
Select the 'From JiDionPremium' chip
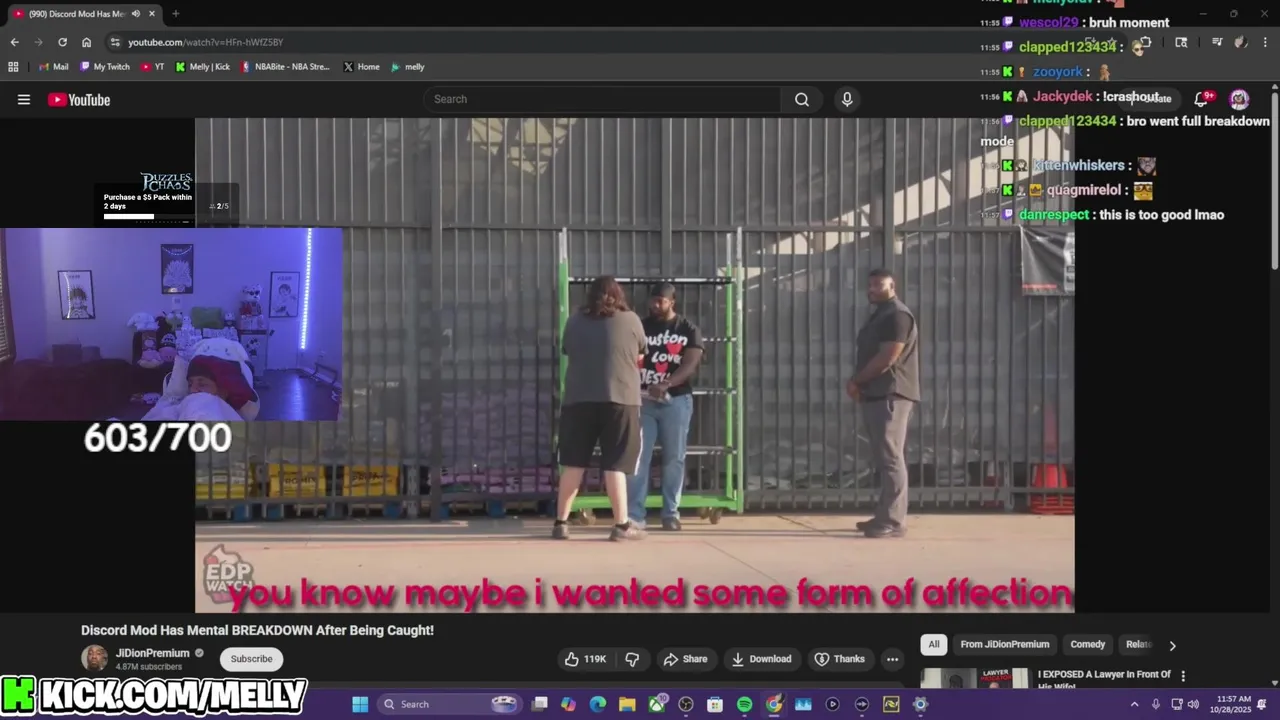click(x=1005, y=644)
